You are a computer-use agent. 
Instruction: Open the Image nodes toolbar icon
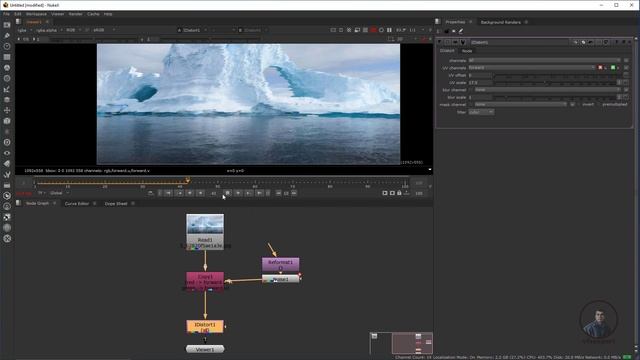click(x=7, y=25)
